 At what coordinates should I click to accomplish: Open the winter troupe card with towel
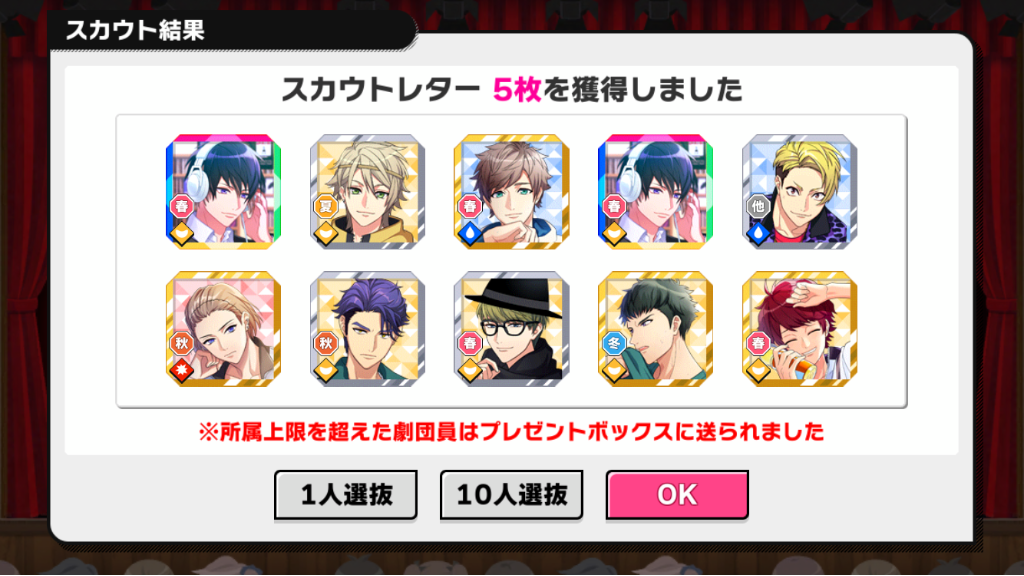click(656, 328)
